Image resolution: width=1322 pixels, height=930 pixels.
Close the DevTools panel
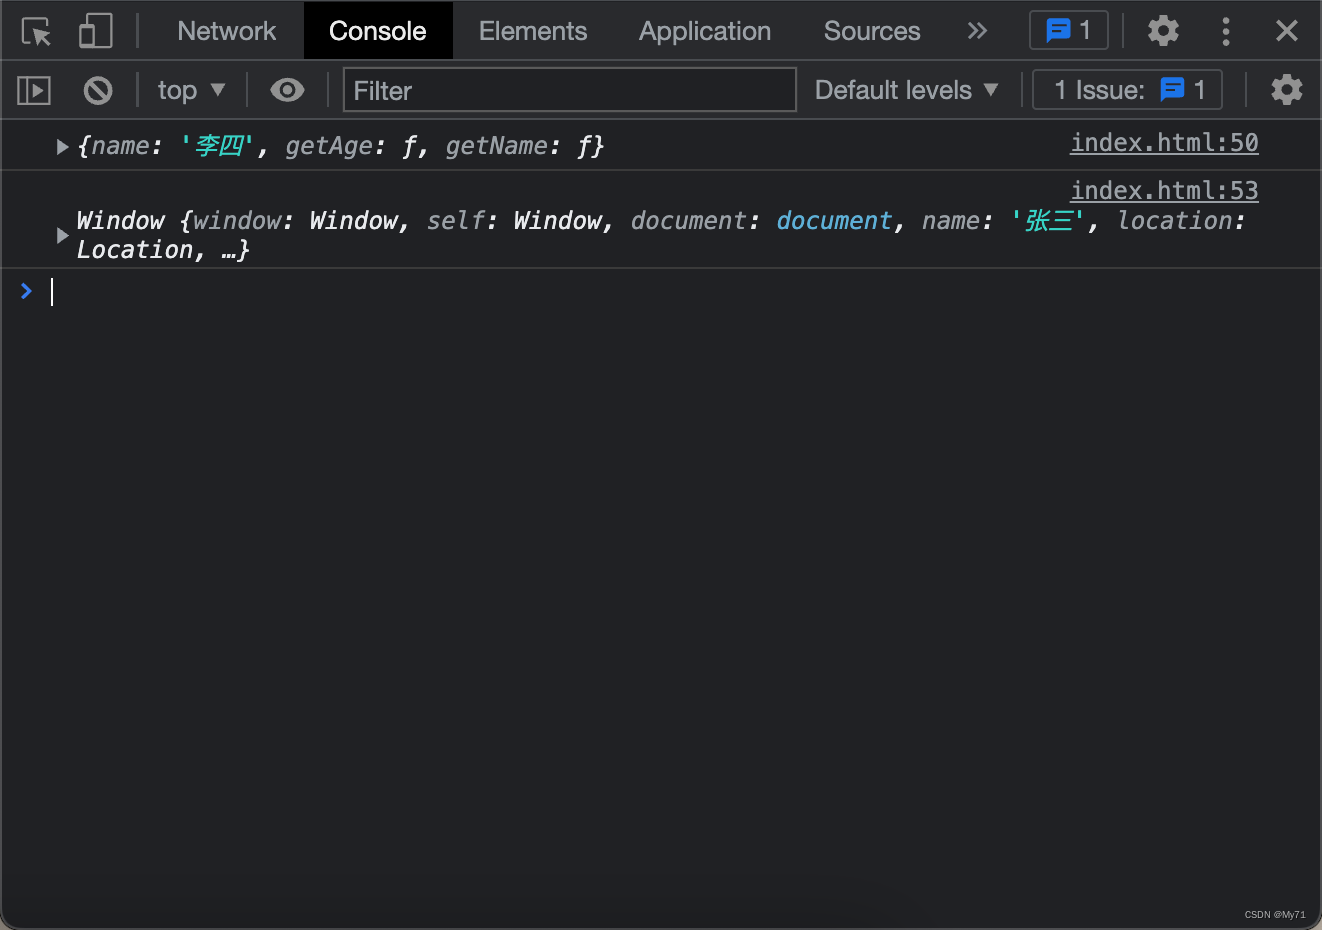click(1287, 31)
